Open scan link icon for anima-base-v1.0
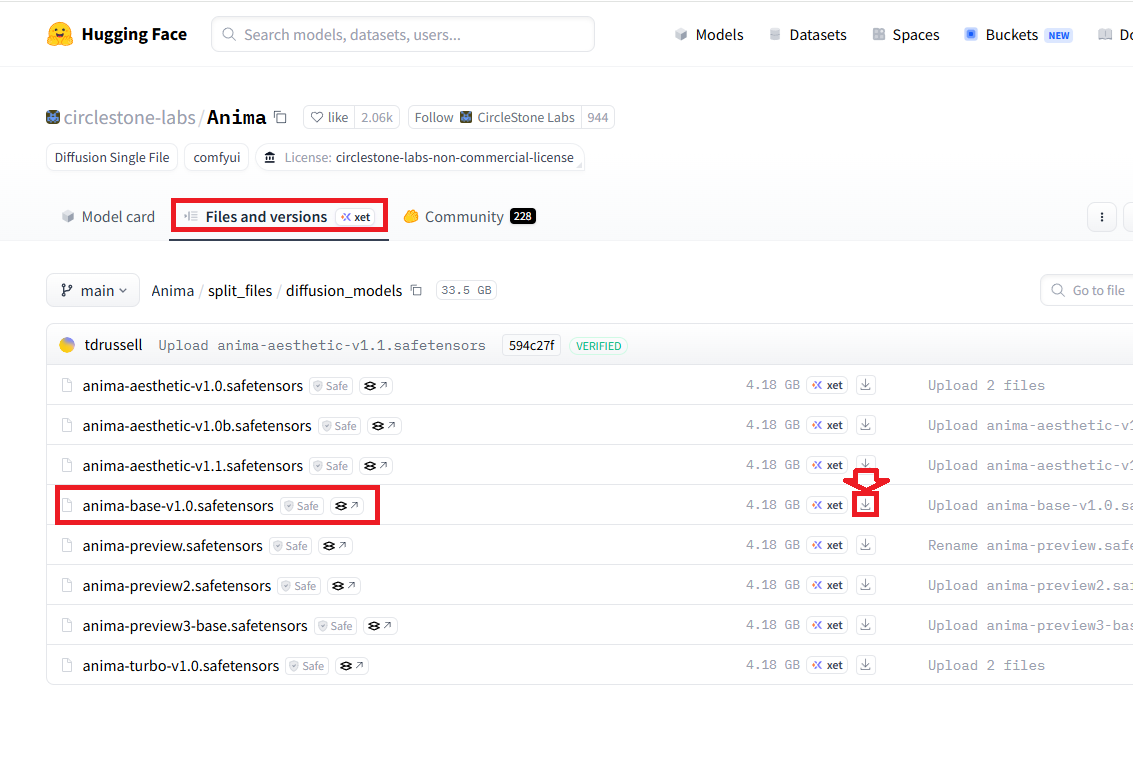Screen dimensions: 1133x759 [347, 505]
